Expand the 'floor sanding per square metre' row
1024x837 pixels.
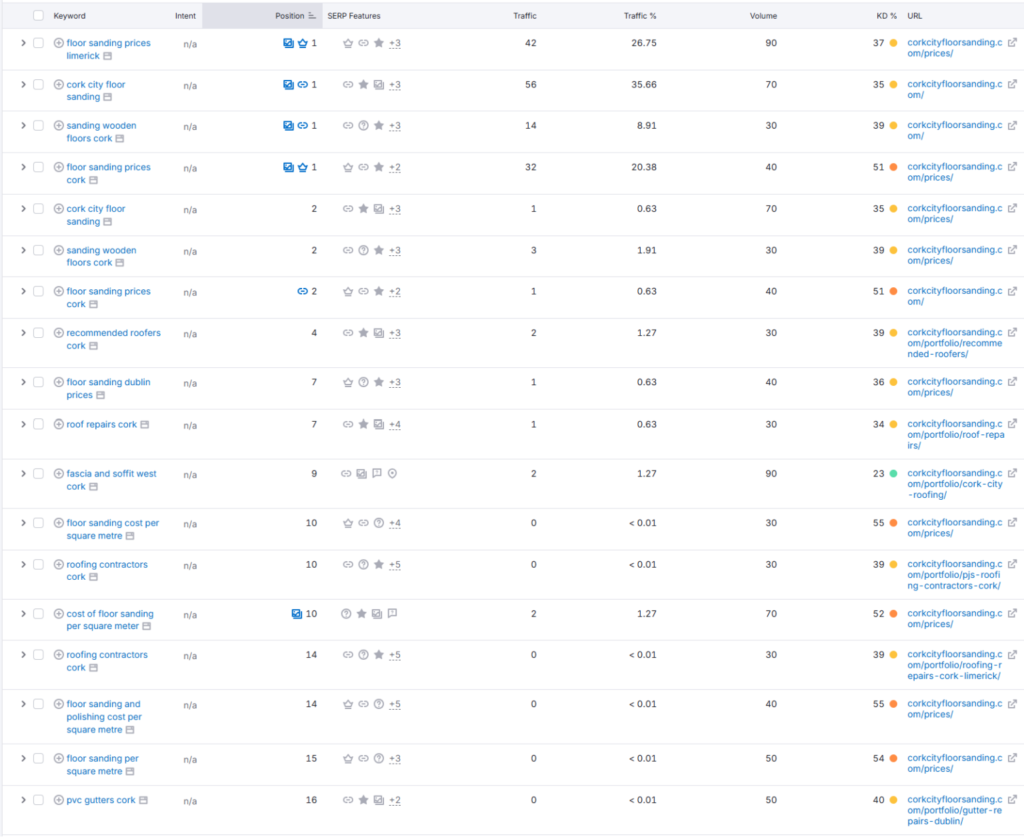[x=23, y=759]
